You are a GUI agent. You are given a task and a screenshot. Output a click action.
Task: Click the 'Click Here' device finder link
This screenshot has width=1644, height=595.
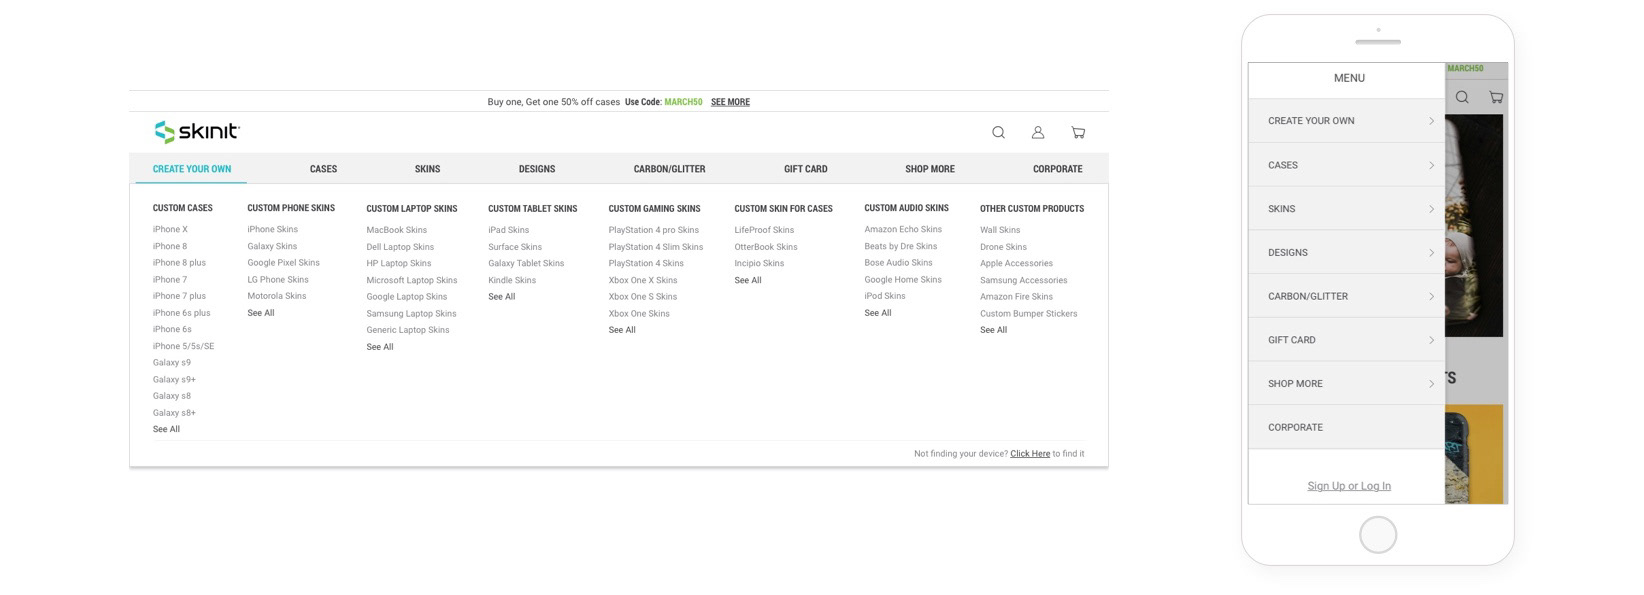click(1030, 454)
